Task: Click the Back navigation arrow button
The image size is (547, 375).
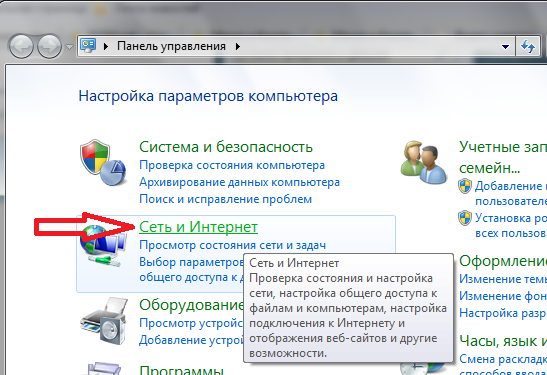Action: [21, 46]
